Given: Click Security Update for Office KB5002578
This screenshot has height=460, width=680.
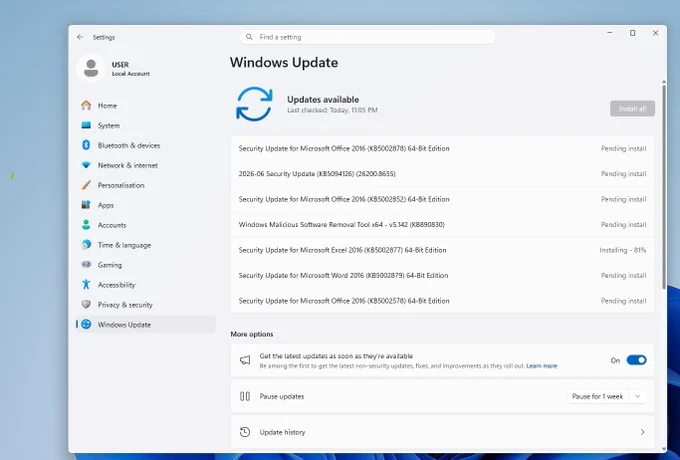Looking at the screenshot, I should pyautogui.click(x=442, y=301).
